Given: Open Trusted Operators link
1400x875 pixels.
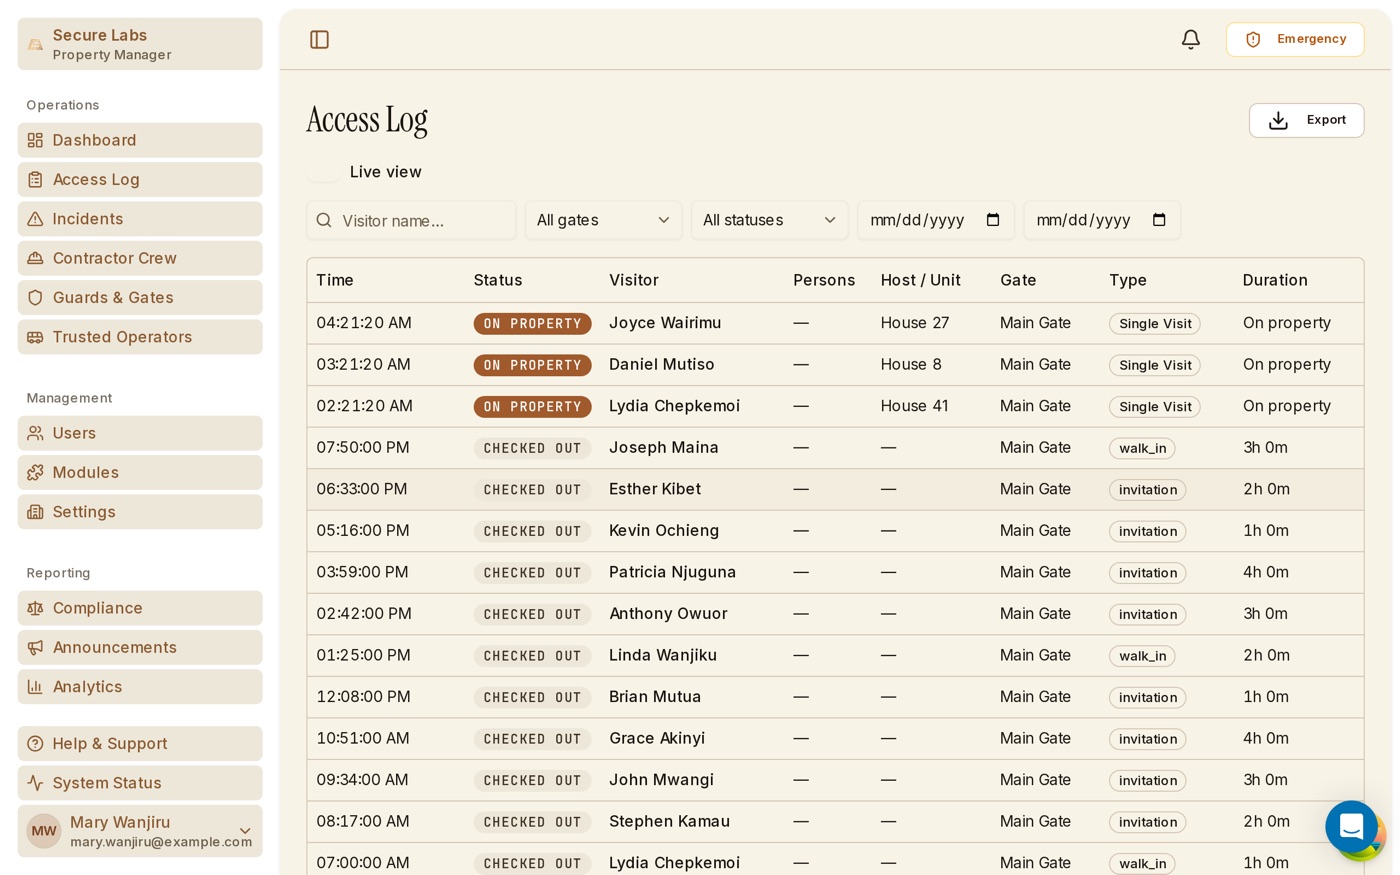Looking at the screenshot, I should pos(140,337).
